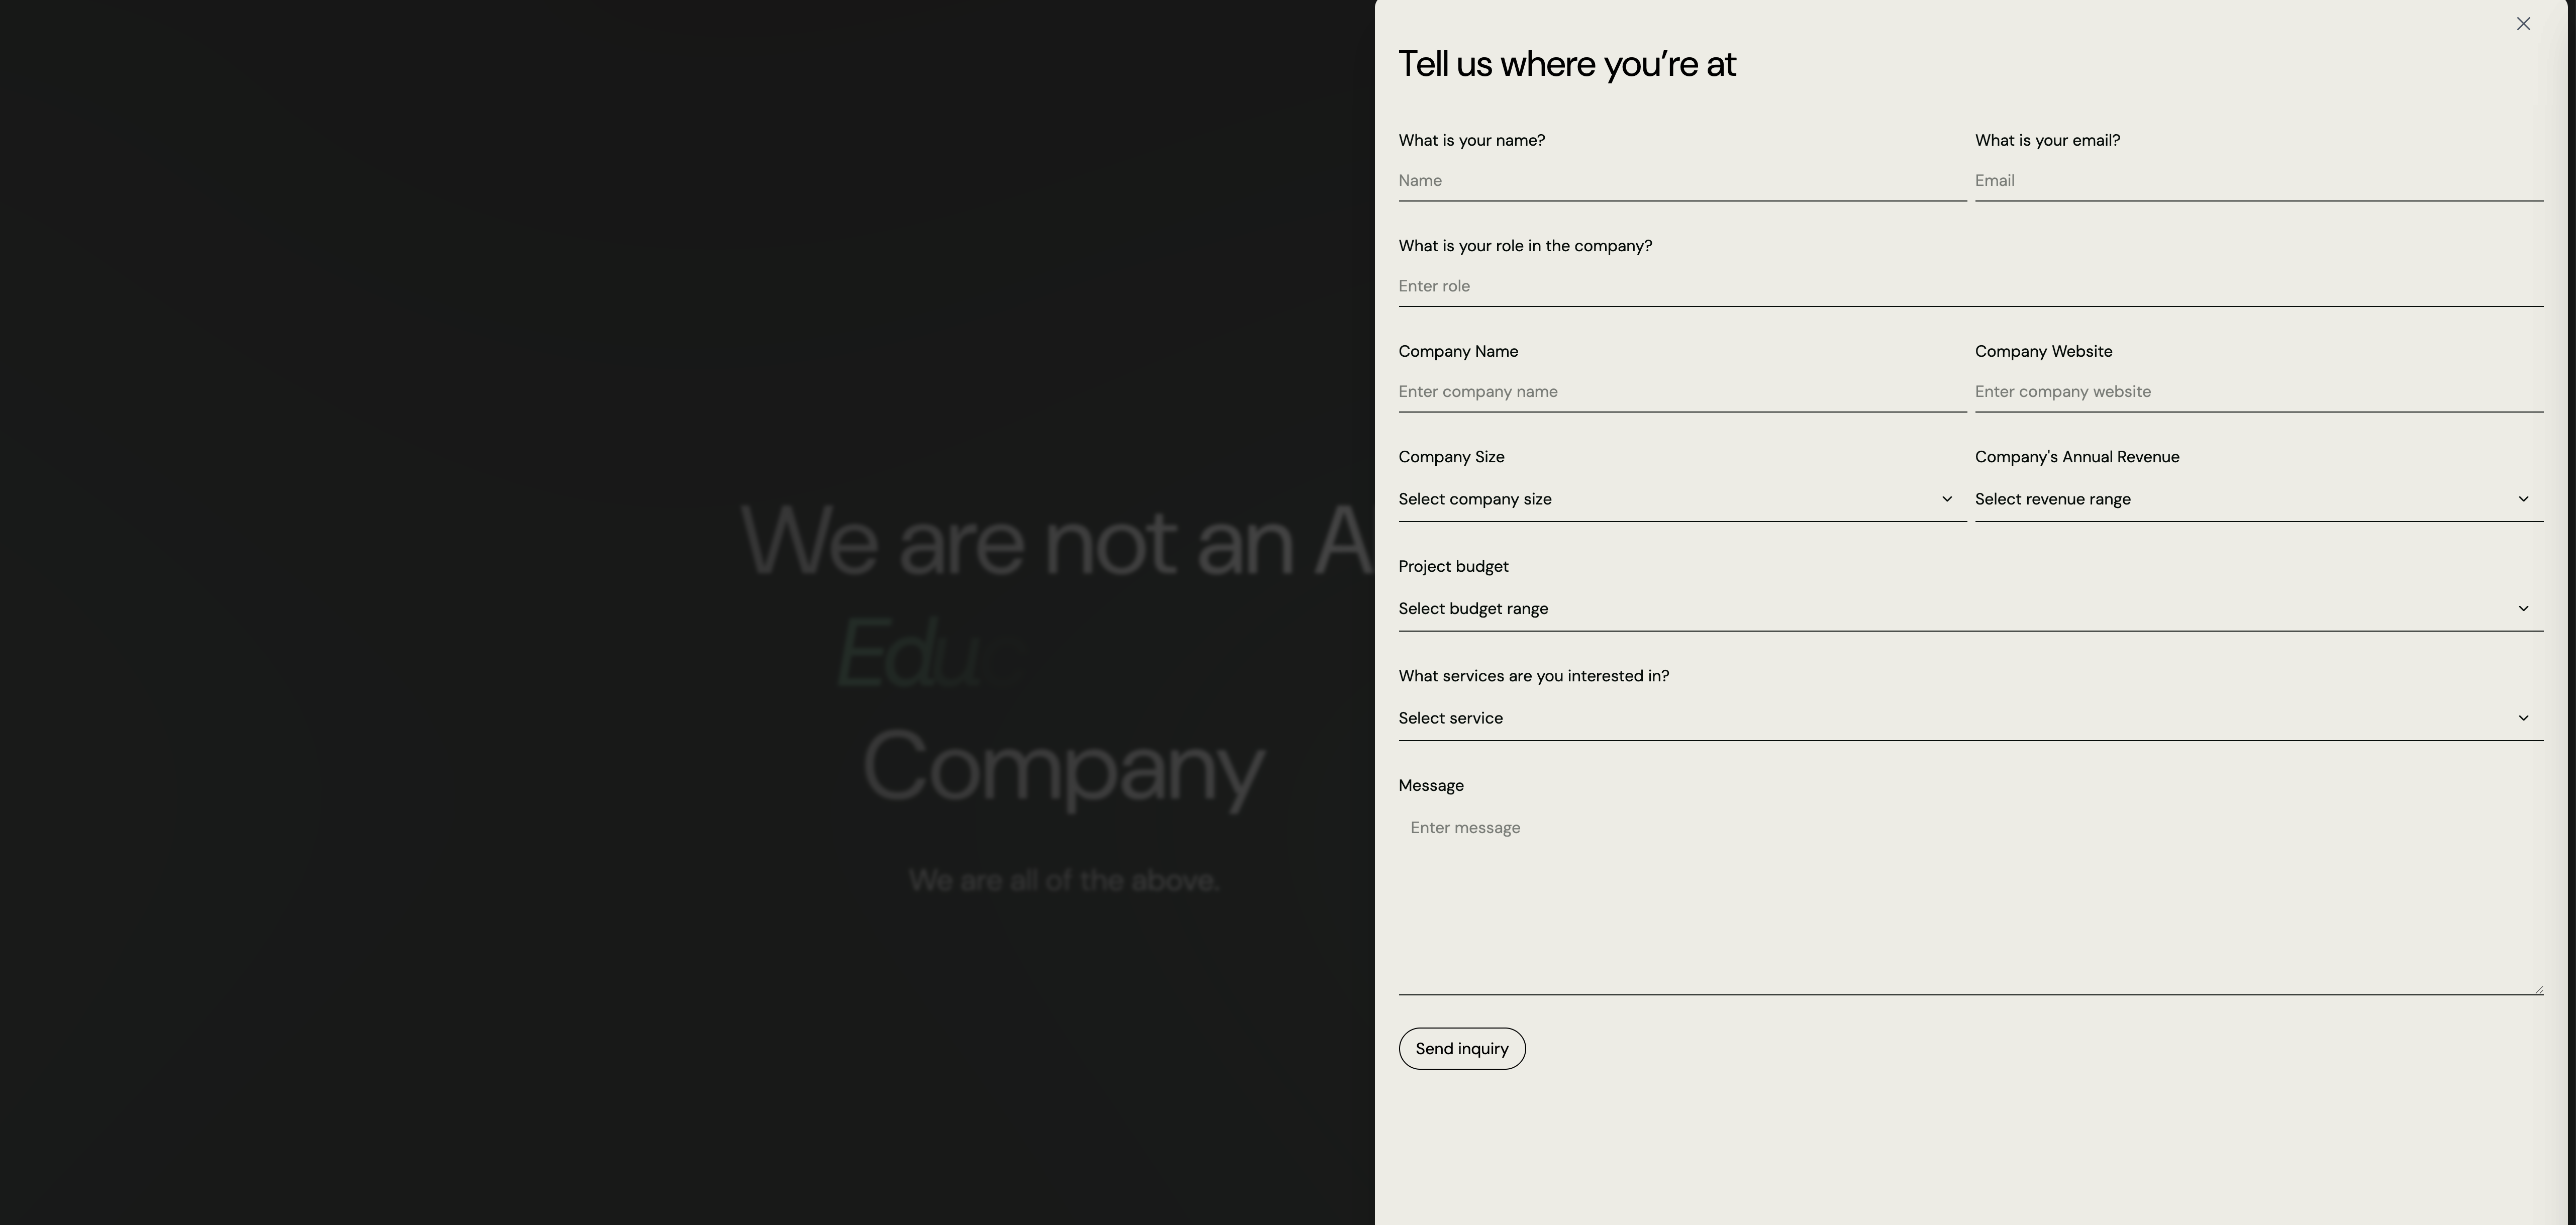Click the Name input field

click(1682, 181)
